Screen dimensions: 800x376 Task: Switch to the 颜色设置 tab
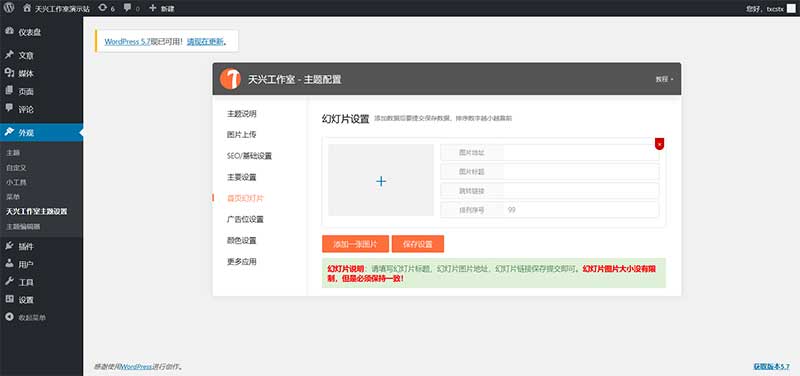[241, 240]
